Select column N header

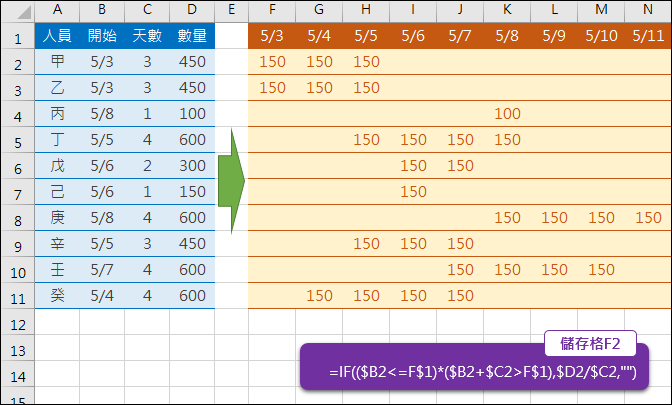point(648,10)
